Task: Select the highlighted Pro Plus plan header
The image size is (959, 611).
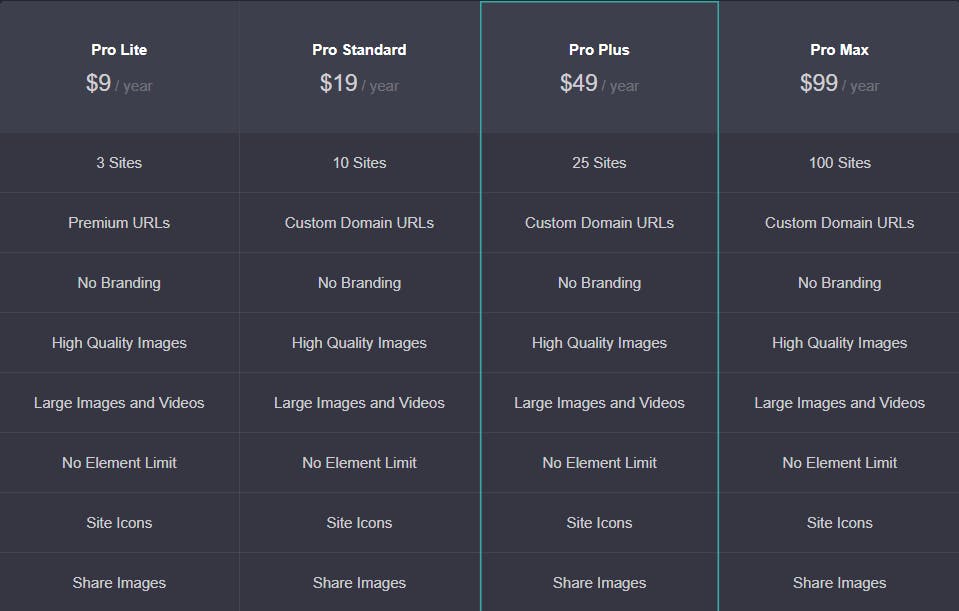Action: click(x=599, y=50)
